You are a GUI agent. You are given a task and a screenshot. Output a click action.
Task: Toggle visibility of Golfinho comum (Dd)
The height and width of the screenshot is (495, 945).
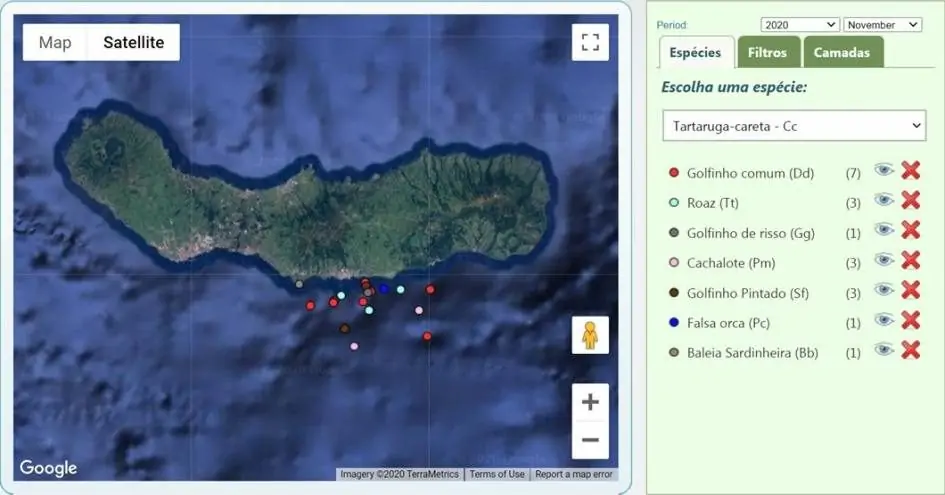tap(883, 171)
